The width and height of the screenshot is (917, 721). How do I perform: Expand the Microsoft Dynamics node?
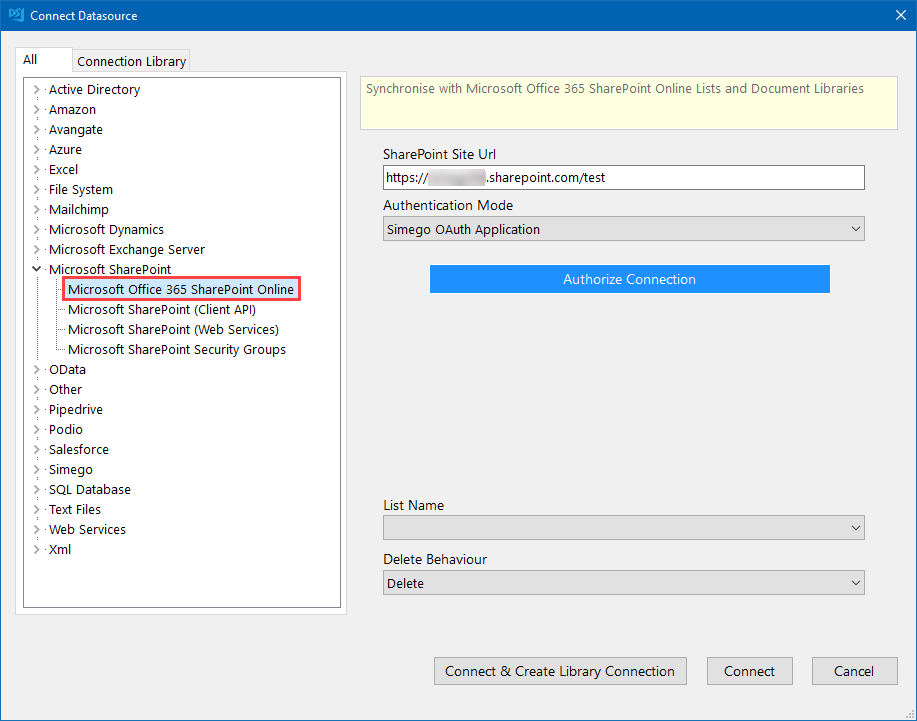(x=36, y=229)
